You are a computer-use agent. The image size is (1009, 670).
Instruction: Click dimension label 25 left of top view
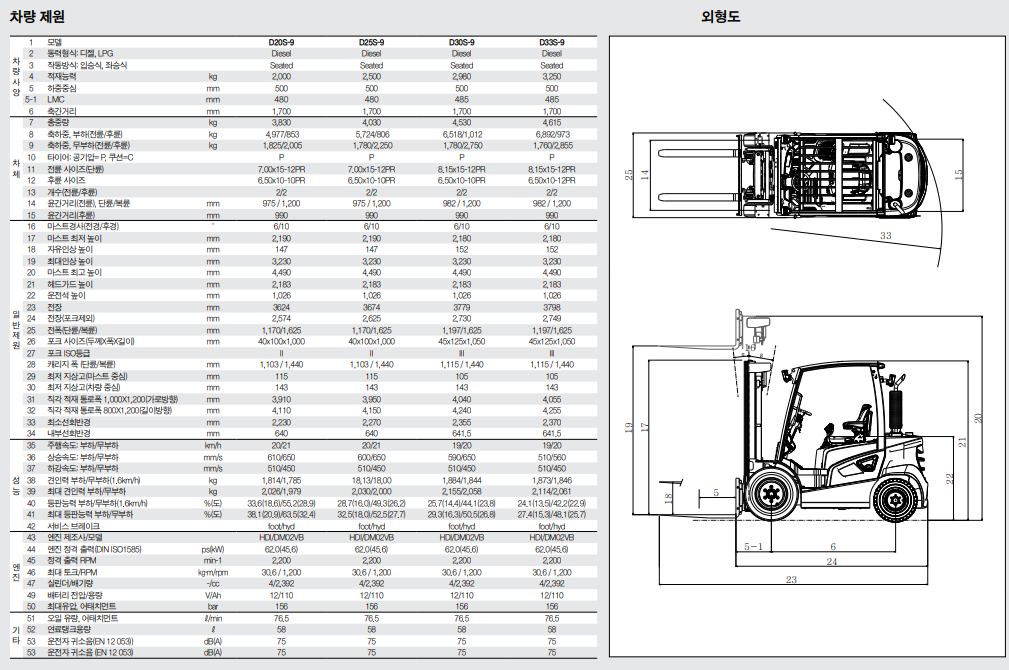point(629,174)
